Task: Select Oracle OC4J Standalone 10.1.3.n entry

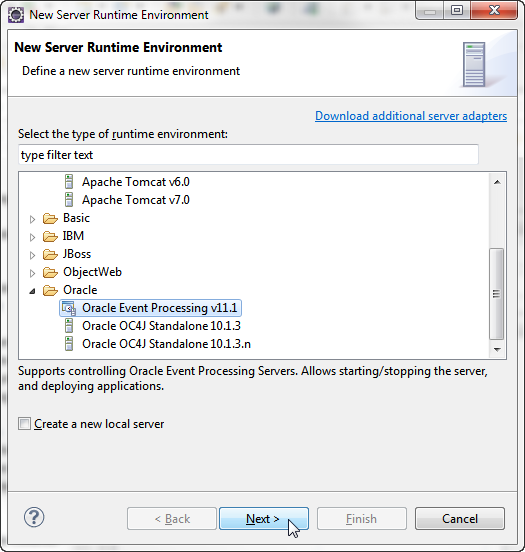Action: click(x=166, y=344)
